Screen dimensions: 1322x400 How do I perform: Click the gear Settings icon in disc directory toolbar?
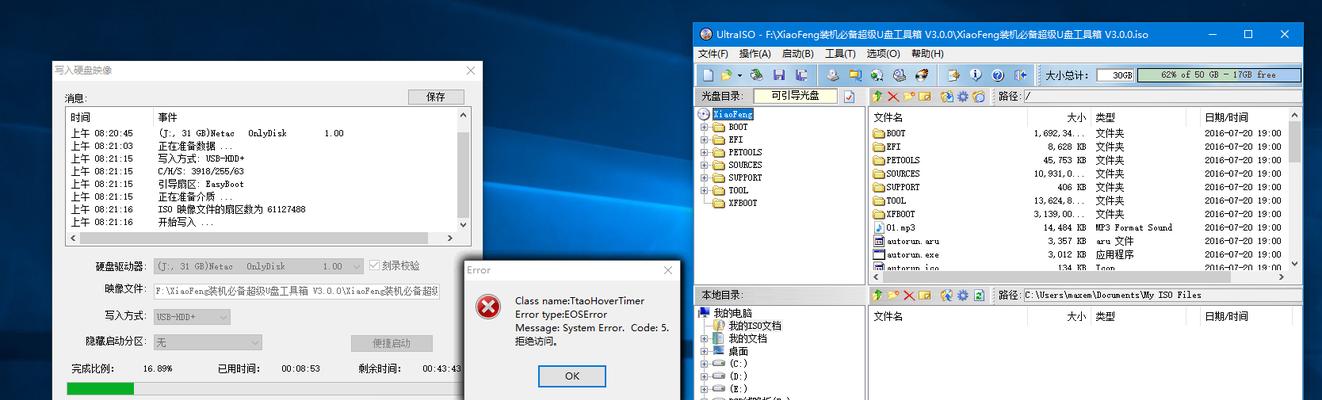963,96
